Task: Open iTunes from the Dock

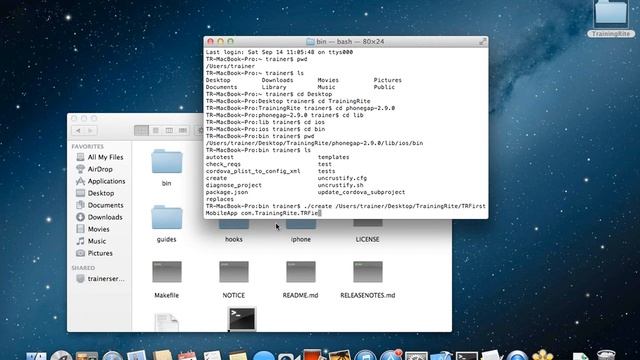Action: [x=365, y=355]
